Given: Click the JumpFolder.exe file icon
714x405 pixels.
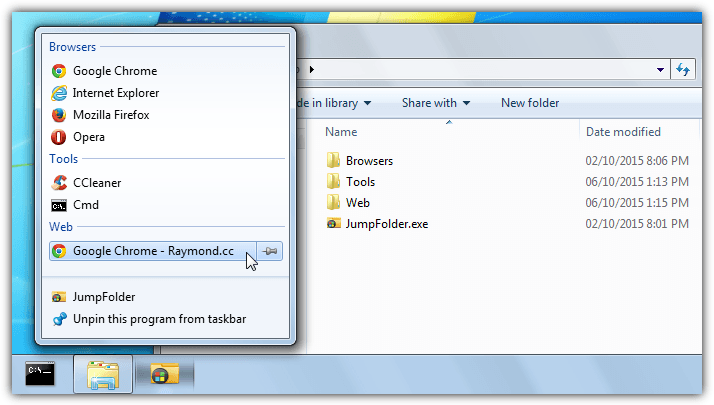Looking at the screenshot, I should point(333,223).
